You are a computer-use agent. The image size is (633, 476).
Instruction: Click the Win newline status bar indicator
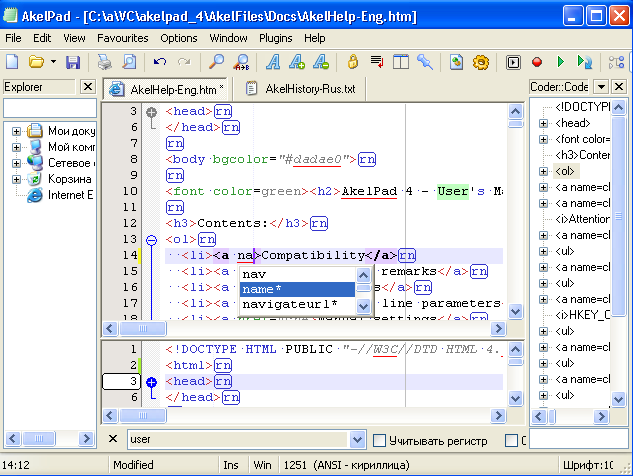262,465
